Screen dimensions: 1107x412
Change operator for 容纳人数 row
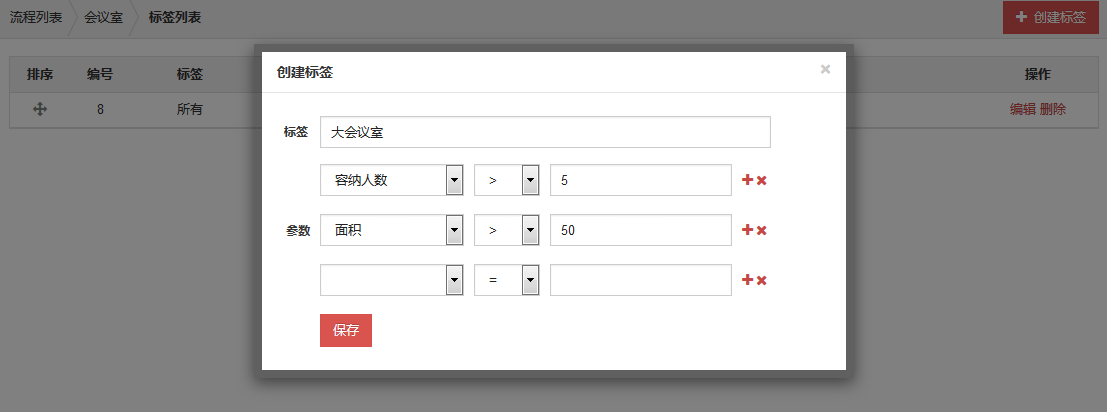507,180
